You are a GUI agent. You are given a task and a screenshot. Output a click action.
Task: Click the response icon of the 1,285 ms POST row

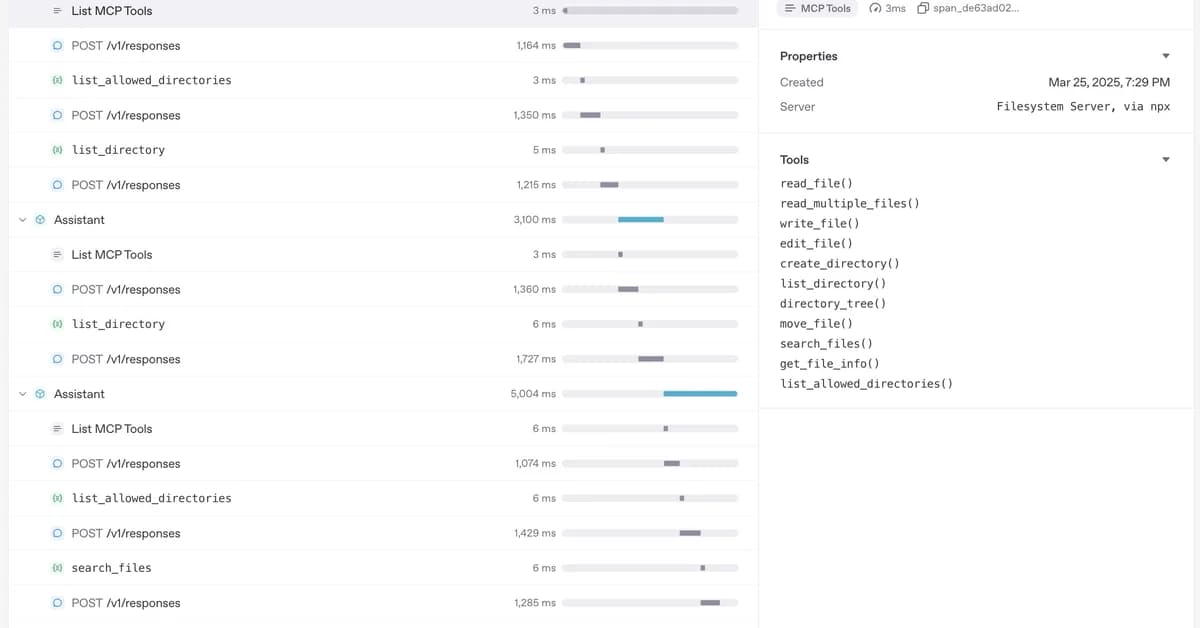point(58,603)
